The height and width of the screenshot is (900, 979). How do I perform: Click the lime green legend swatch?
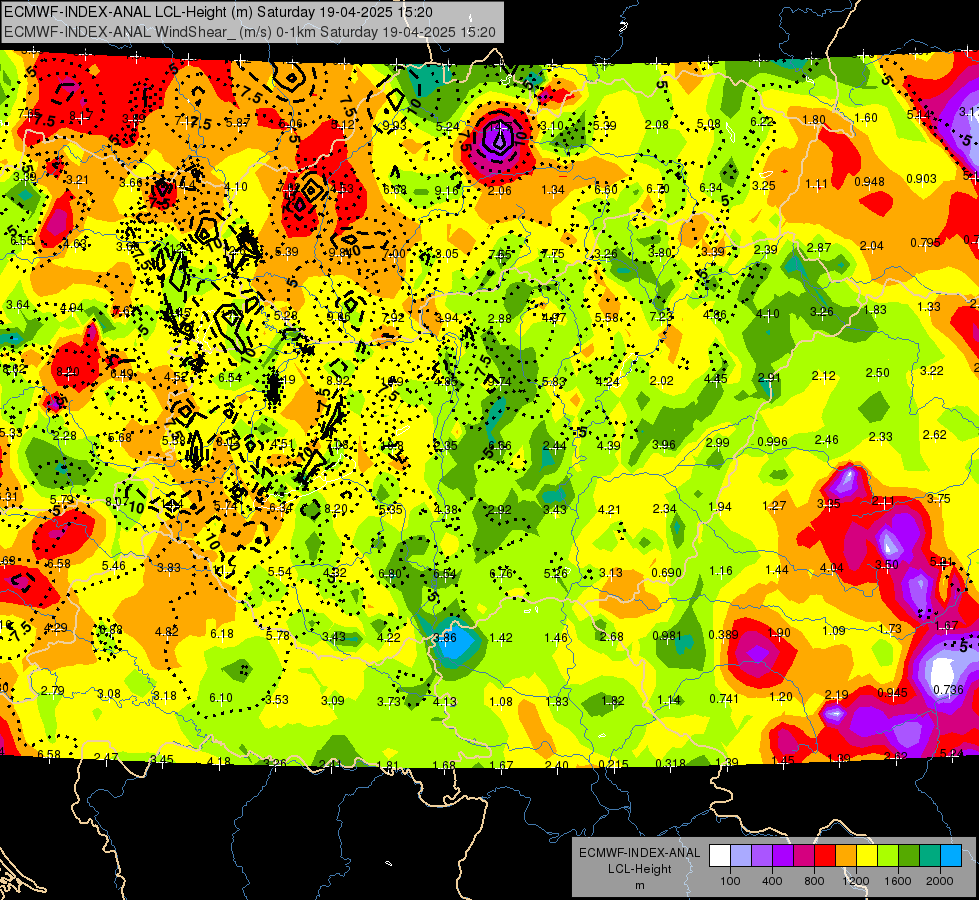pyautogui.click(x=888, y=856)
